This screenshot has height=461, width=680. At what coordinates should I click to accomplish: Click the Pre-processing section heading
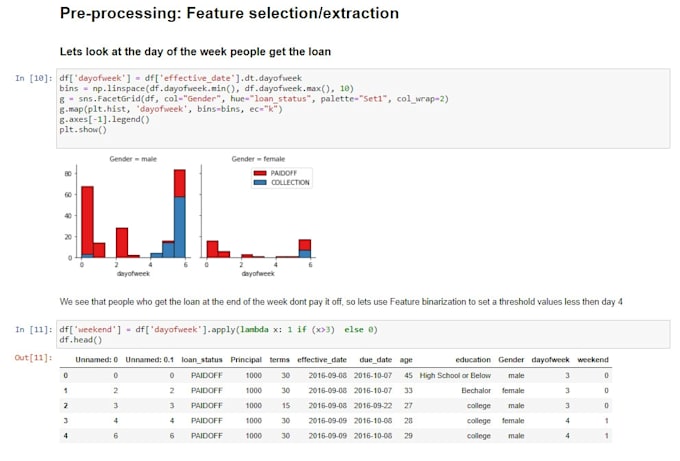[229, 13]
